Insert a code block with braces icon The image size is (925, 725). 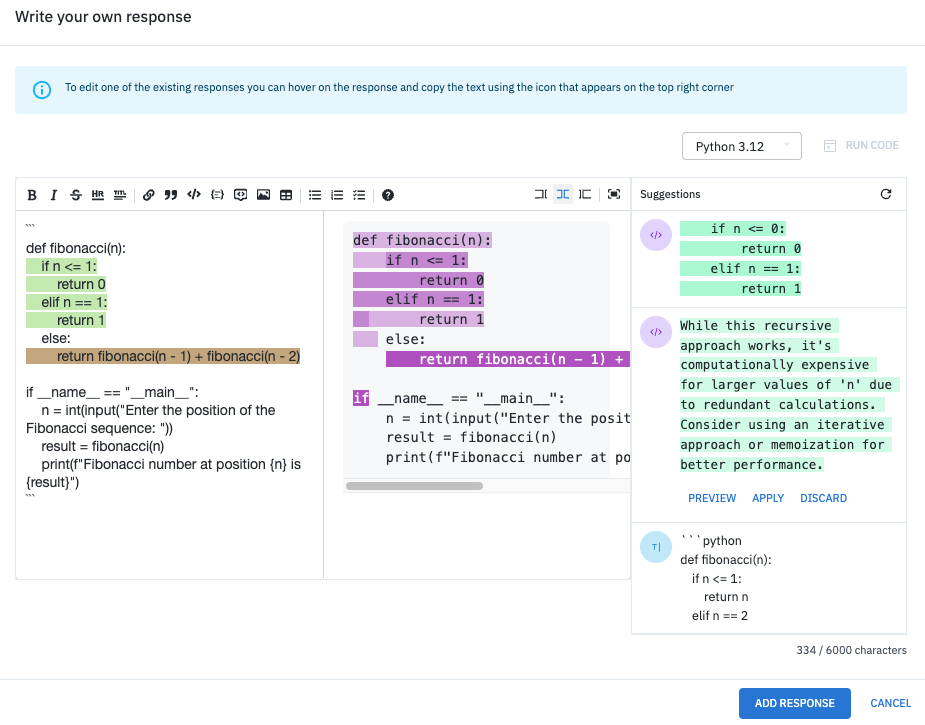[x=217, y=195]
